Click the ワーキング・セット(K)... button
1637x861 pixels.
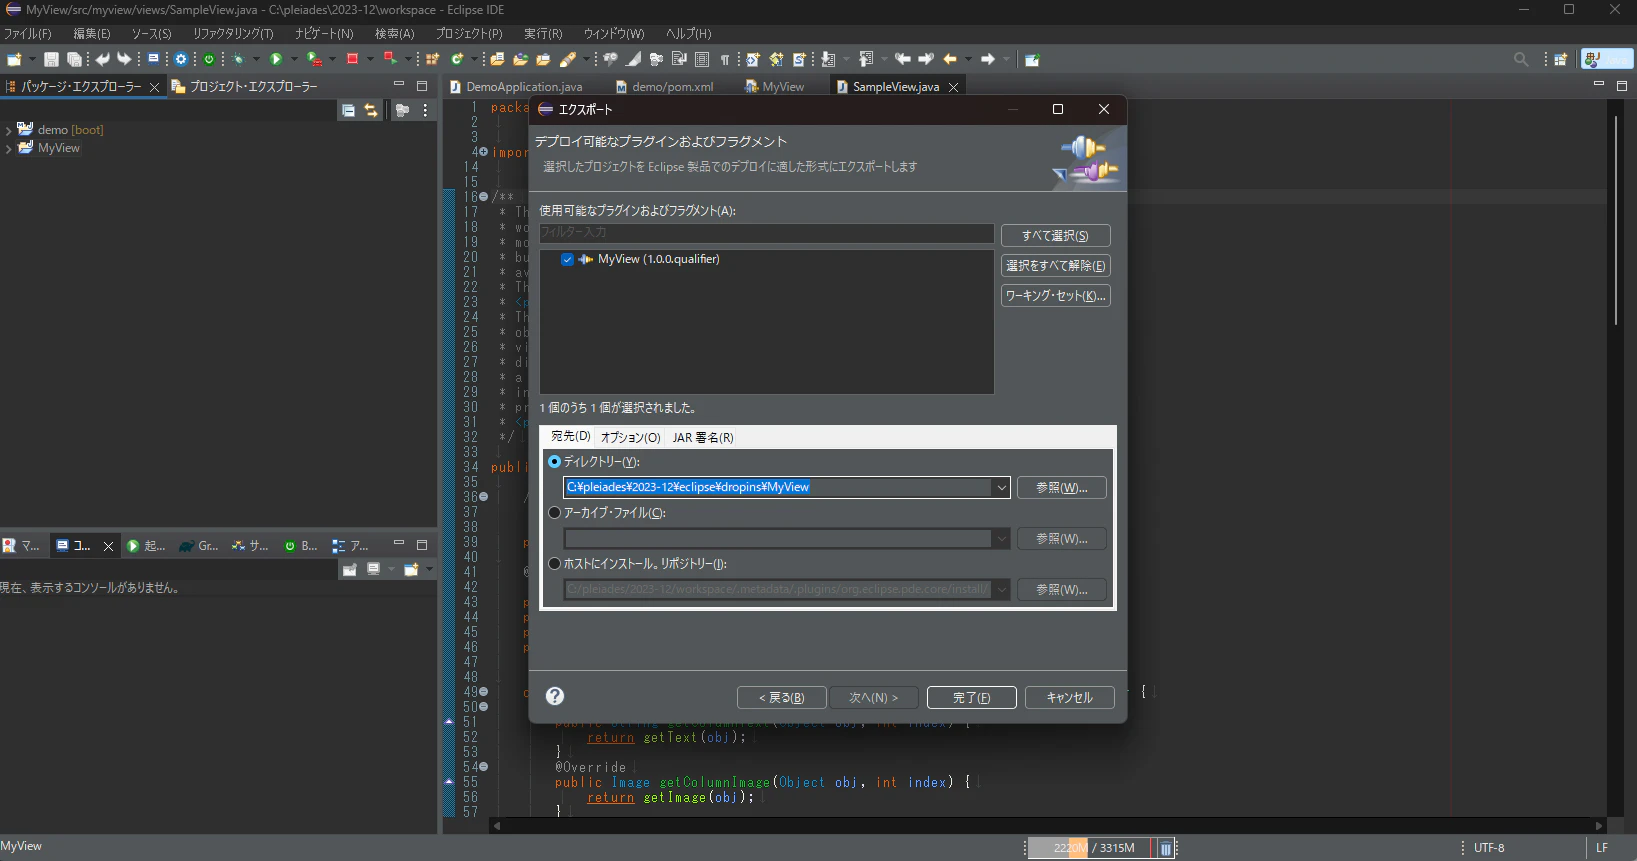click(x=1055, y=296)
